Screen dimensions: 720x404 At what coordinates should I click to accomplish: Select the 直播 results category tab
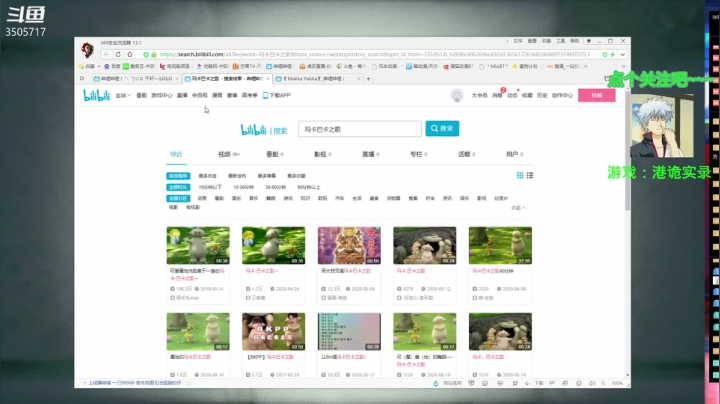pyautogui.click(x=370, y=154)
